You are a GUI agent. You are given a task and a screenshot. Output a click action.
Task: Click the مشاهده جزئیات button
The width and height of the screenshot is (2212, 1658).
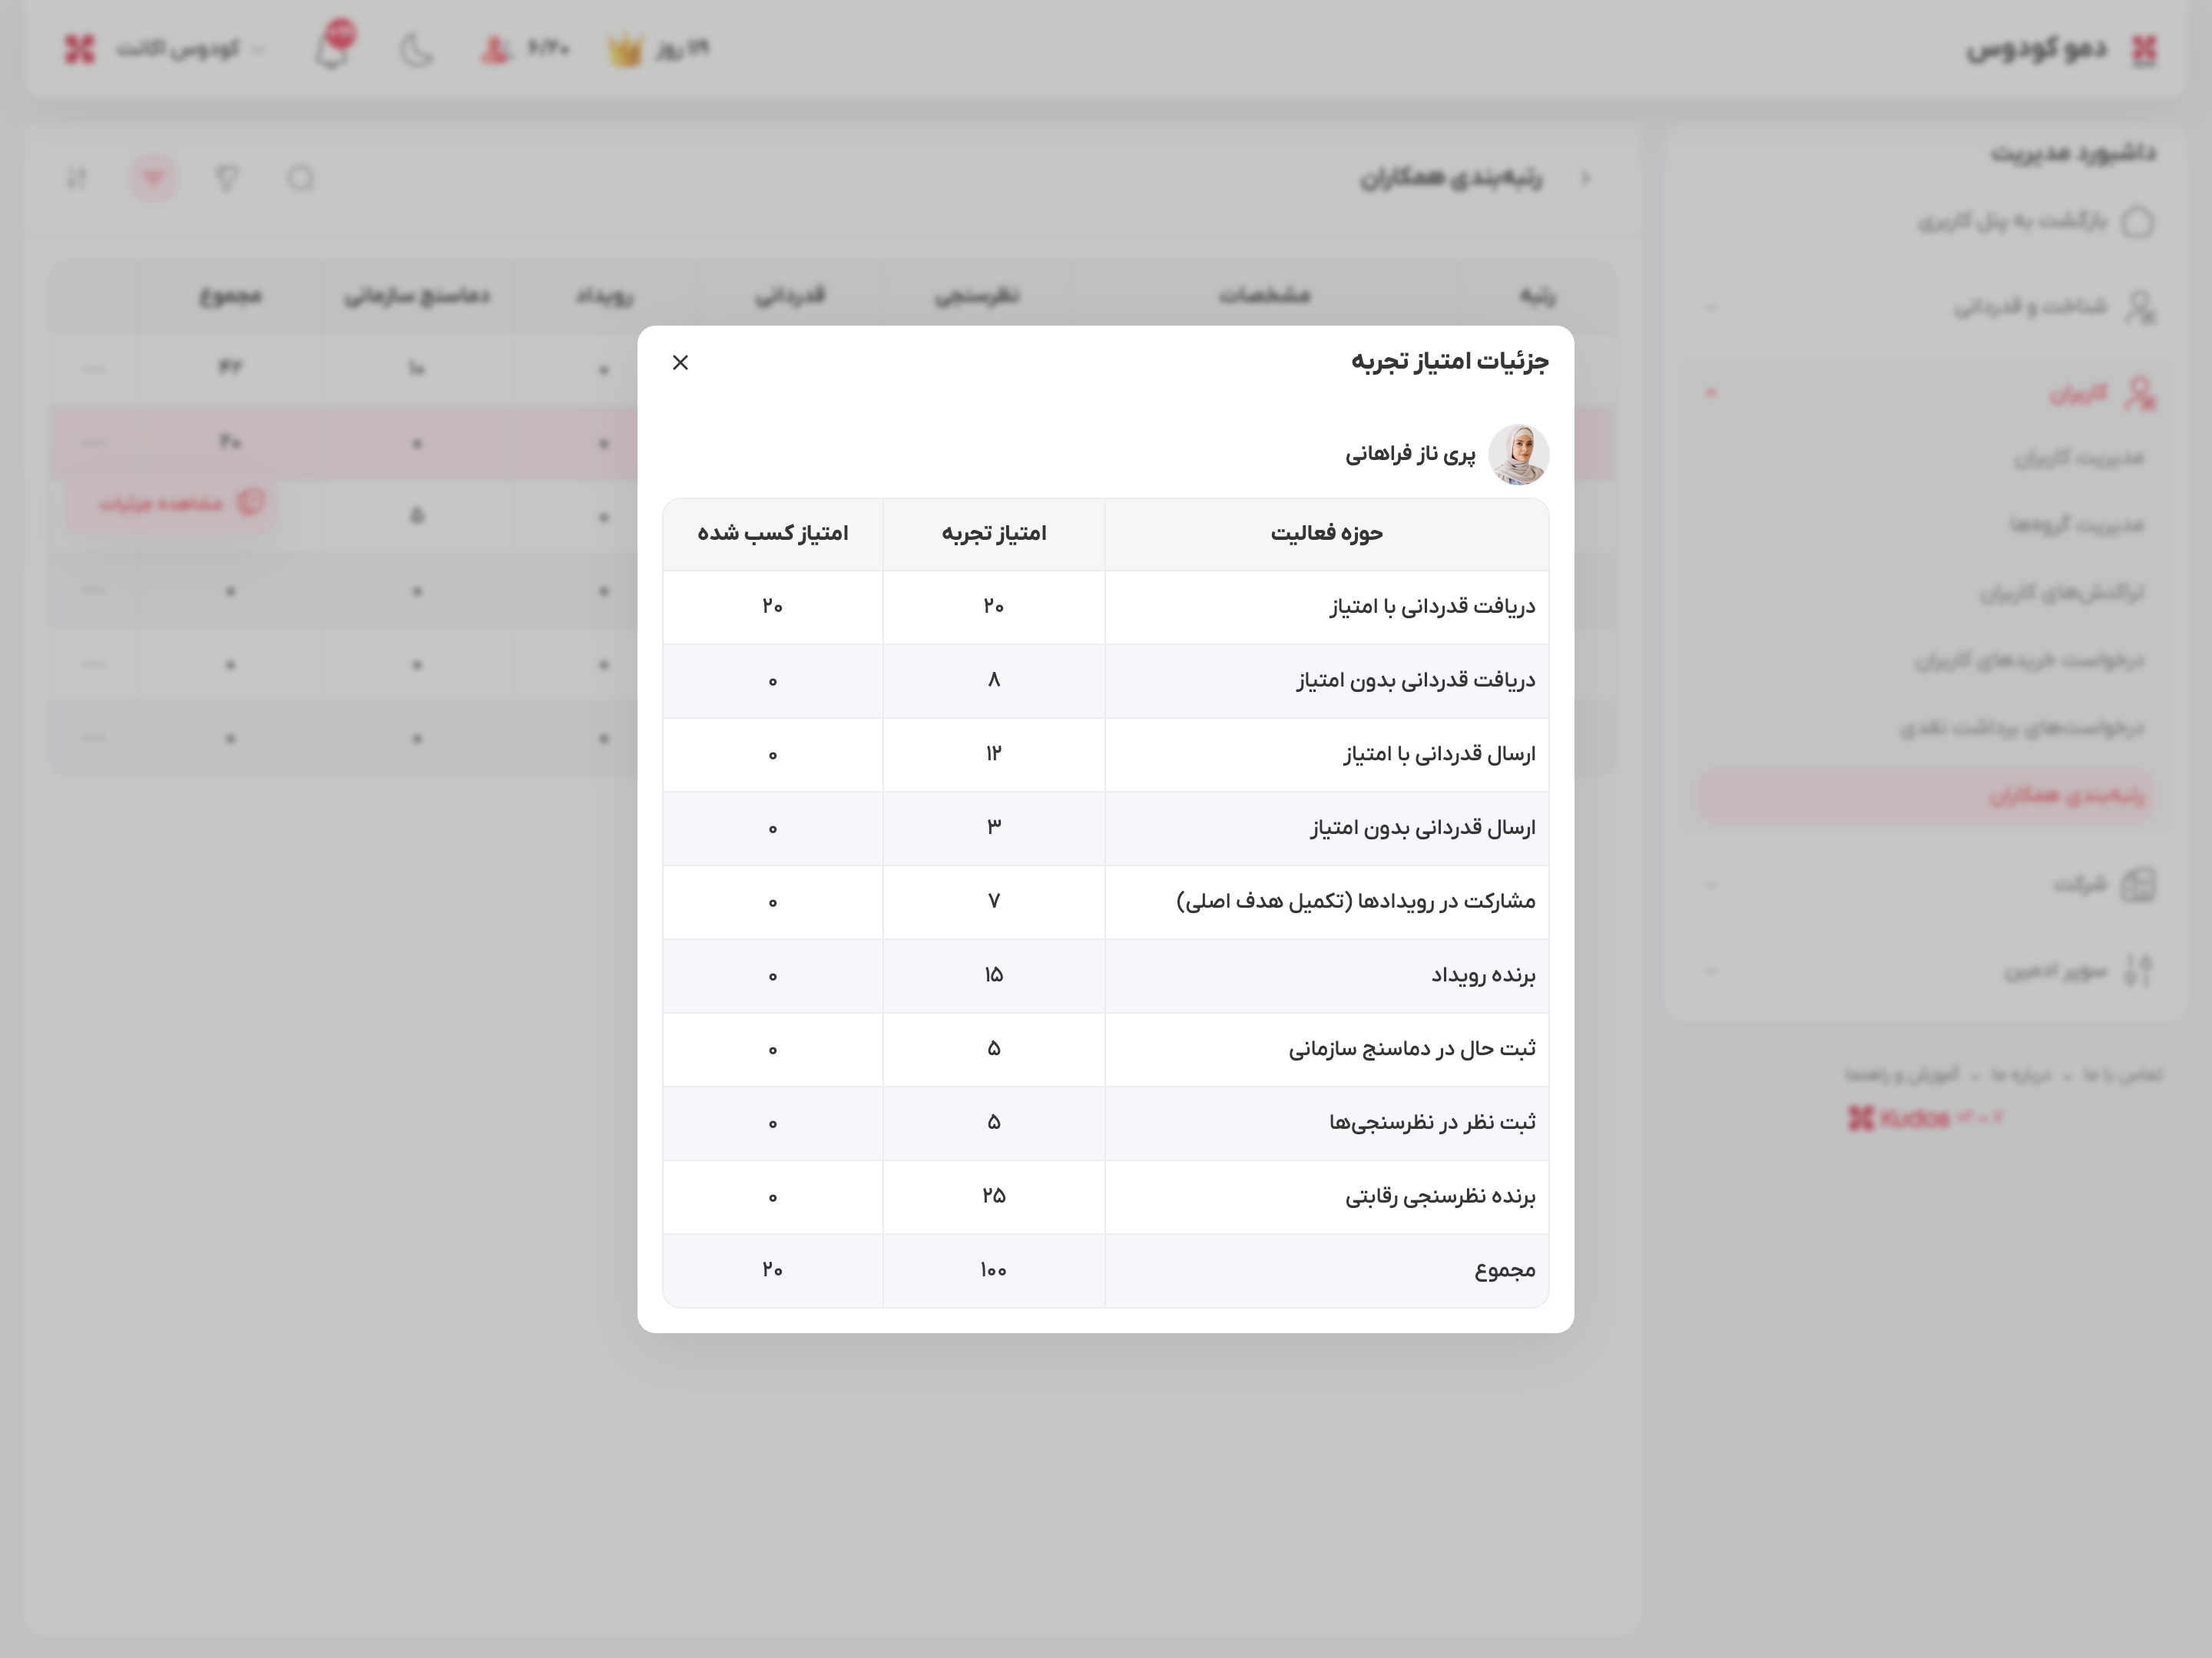click(x=170, y=503)
